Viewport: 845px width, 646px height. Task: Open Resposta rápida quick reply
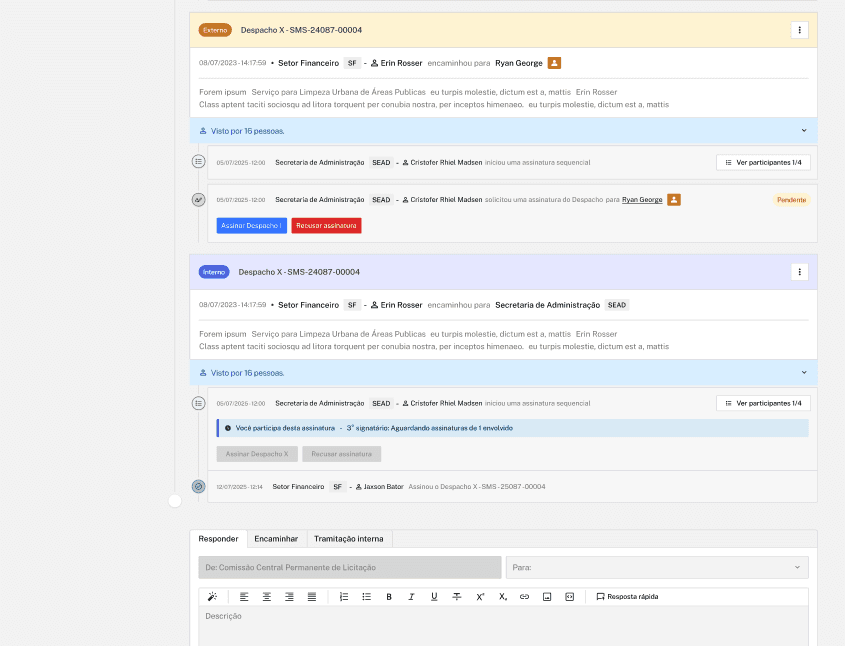click(627, 596)
